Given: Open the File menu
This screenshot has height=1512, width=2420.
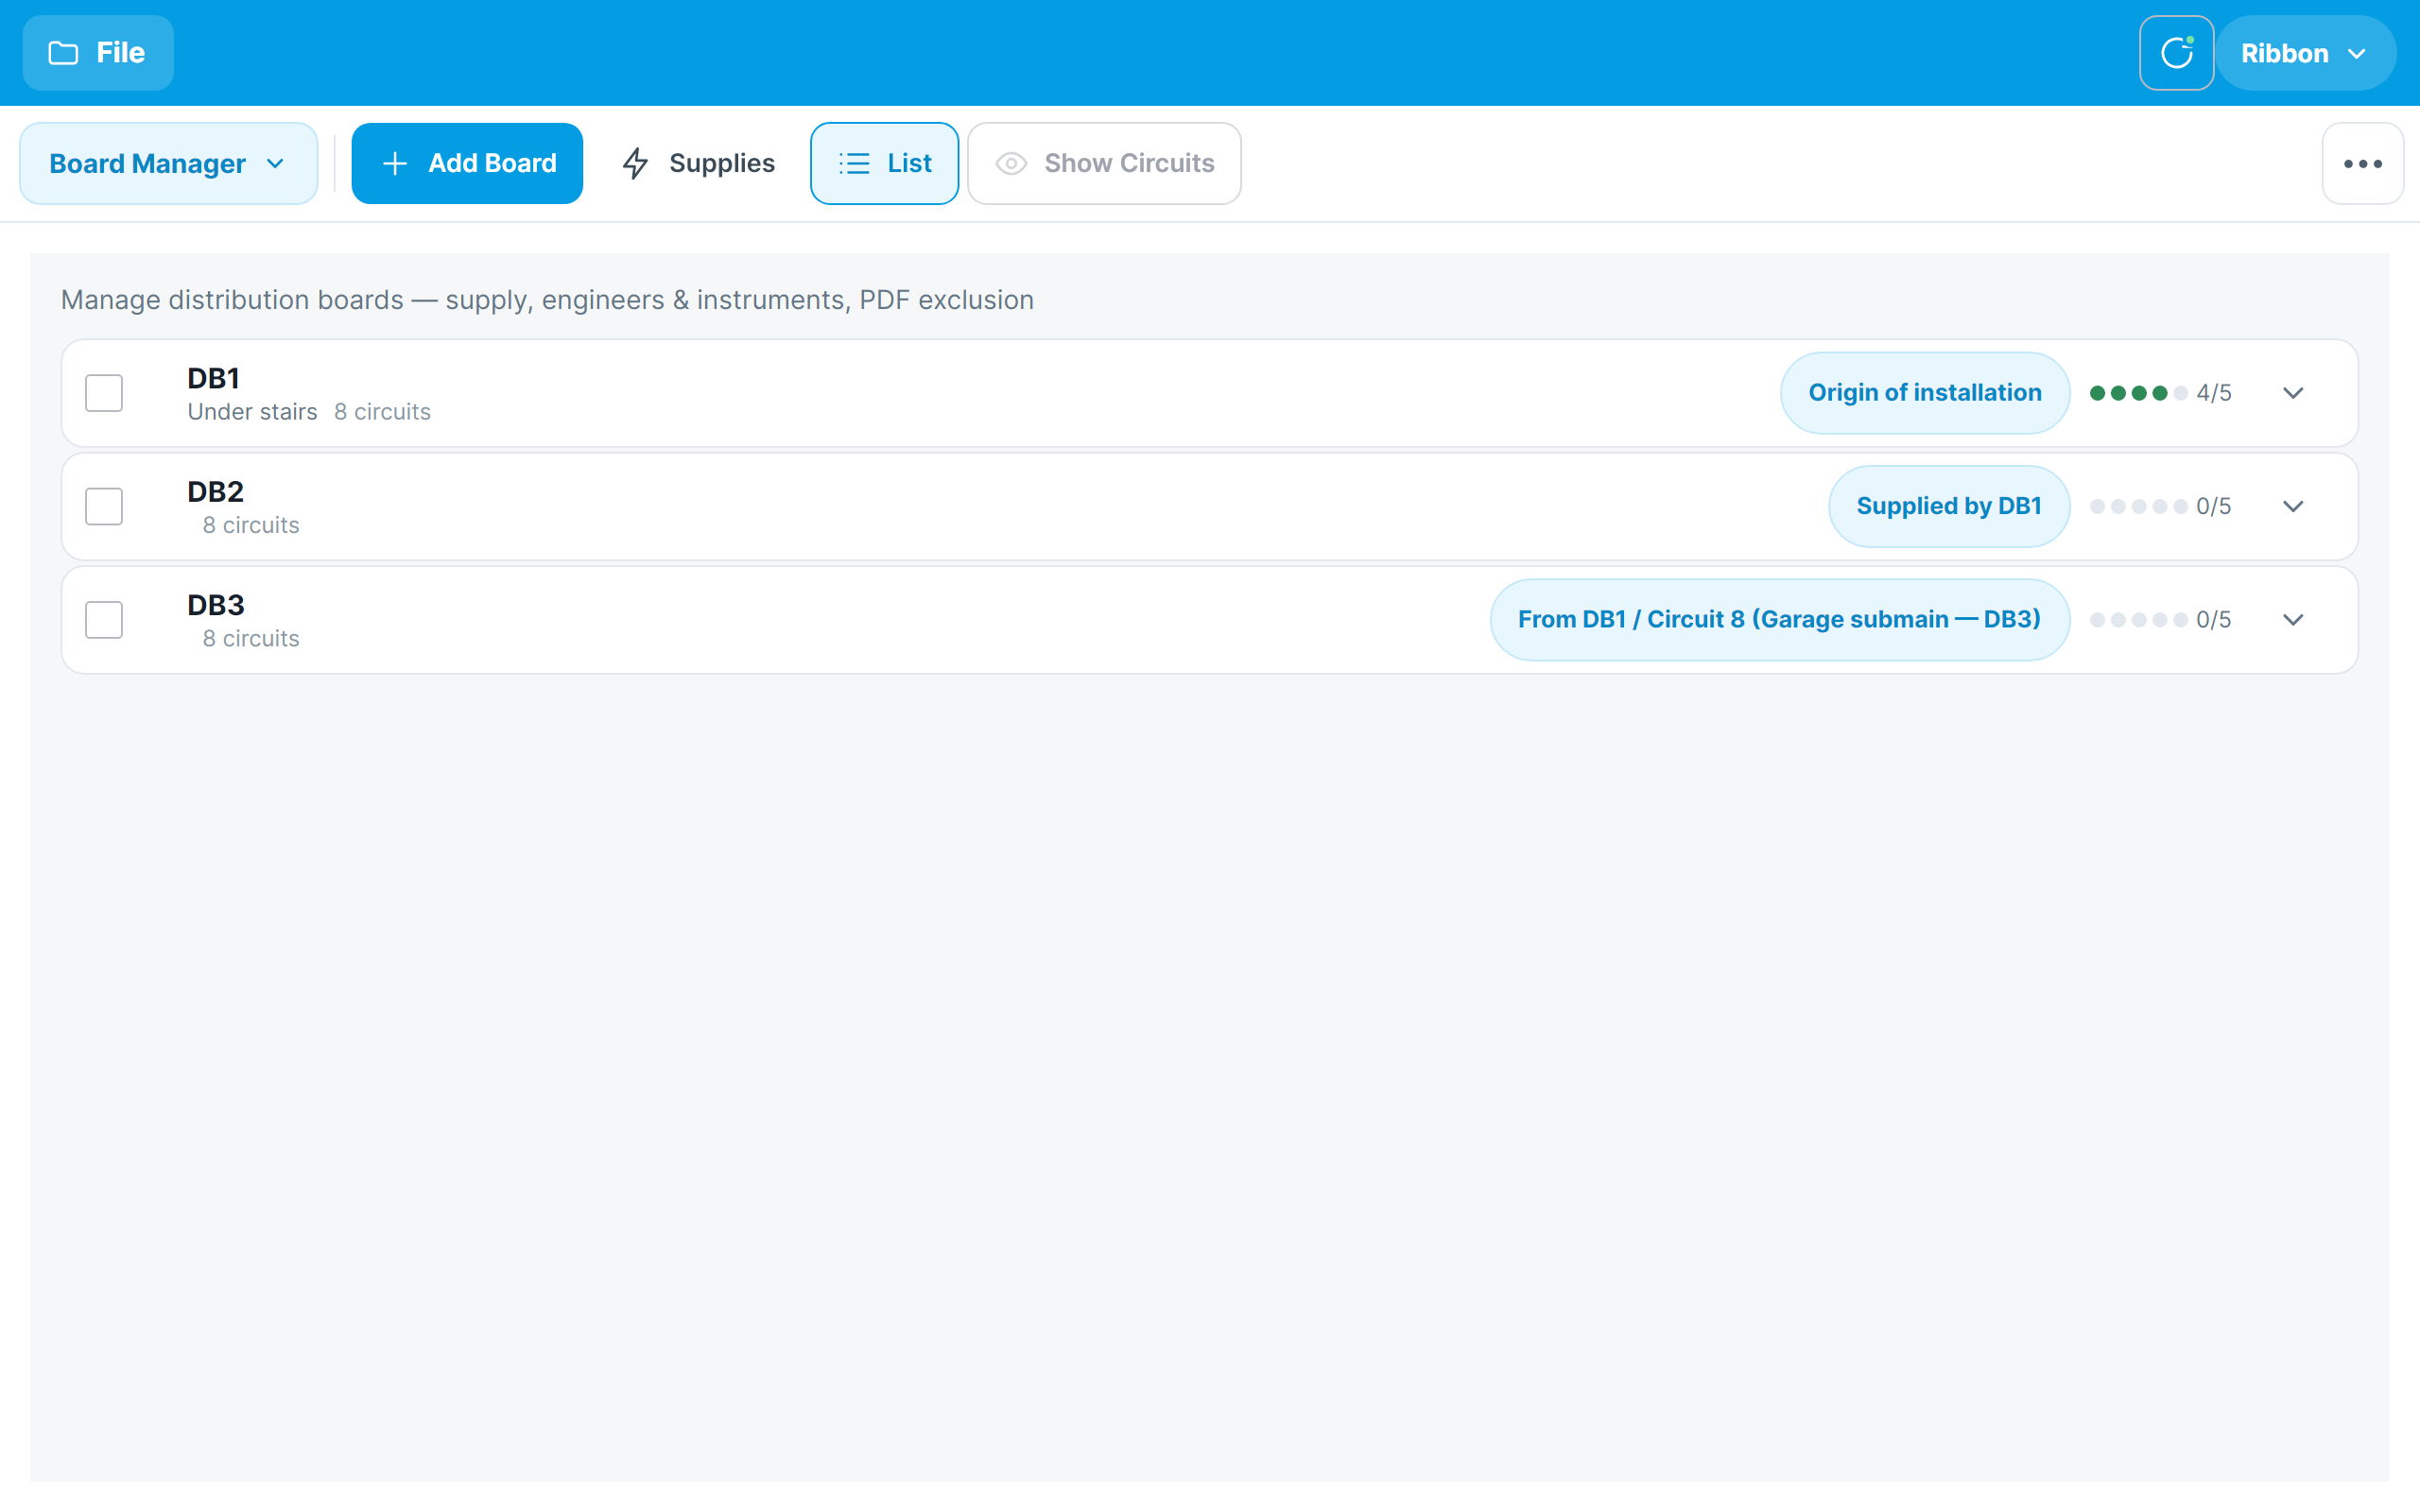Looking at the screenshot, I should pos(98,53).
